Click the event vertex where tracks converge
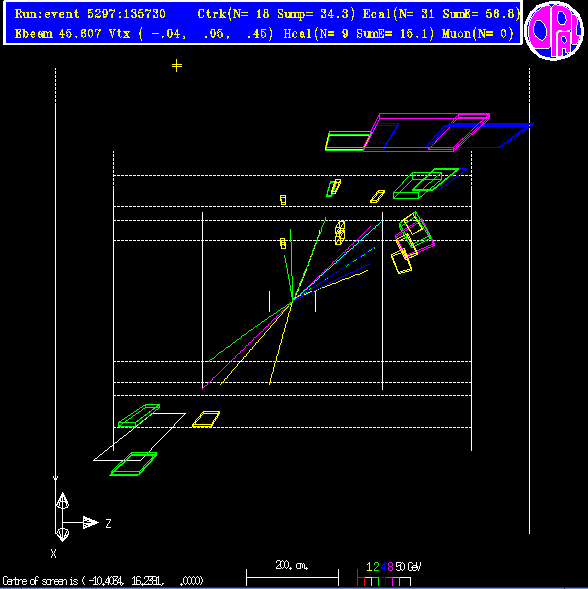The height and width of the screenshot is (589, 588). coord(292,301)
